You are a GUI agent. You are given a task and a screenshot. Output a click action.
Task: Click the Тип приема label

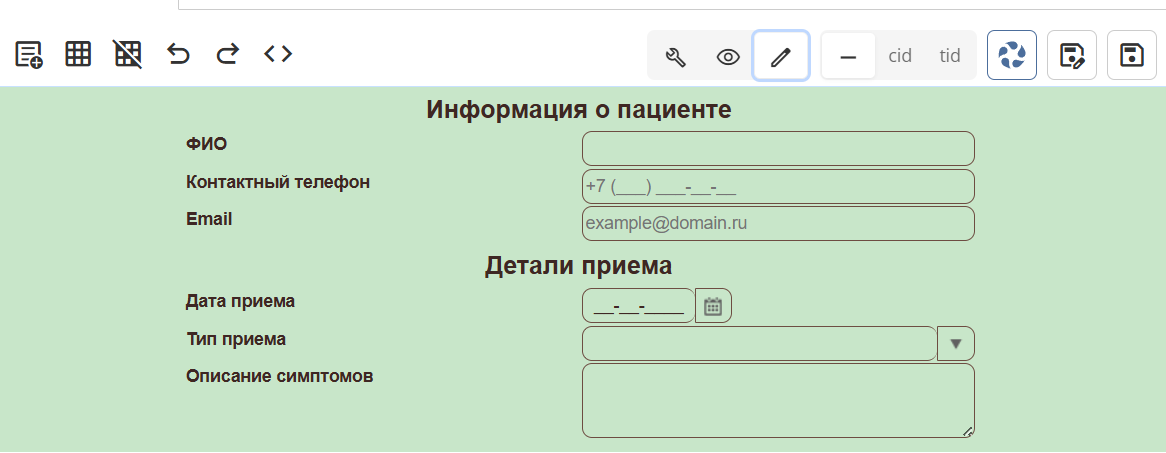point(236,339)
